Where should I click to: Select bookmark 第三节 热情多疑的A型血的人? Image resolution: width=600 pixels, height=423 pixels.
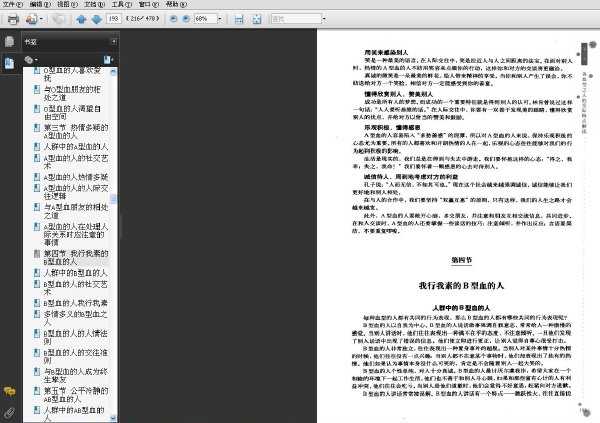pyautogui.click(x=76, y=131)
